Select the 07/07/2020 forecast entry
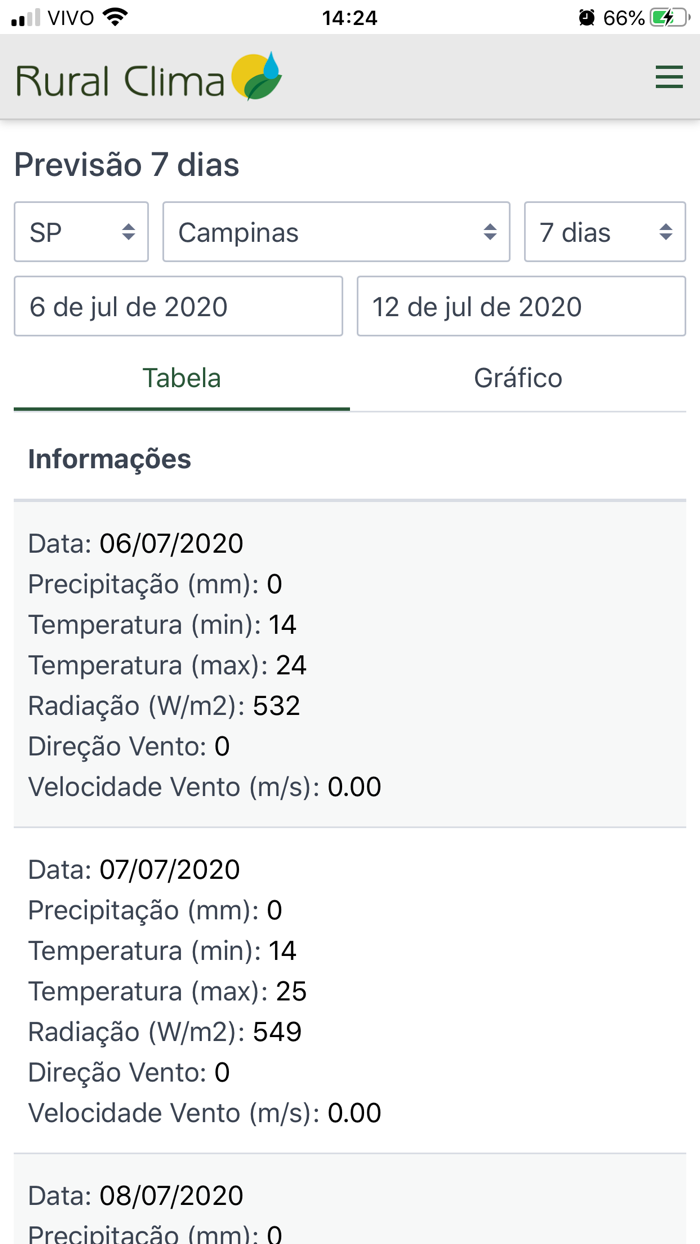 (350, 990)
